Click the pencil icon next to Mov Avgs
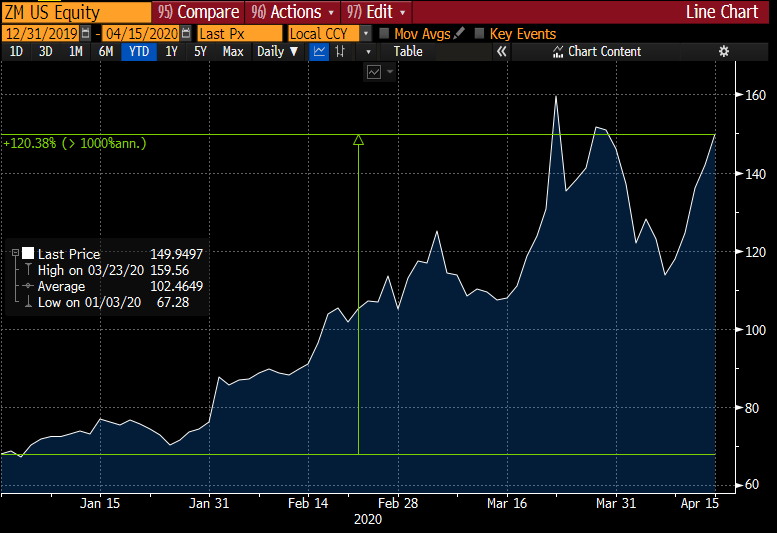The image size is (777, 533). 459,33
